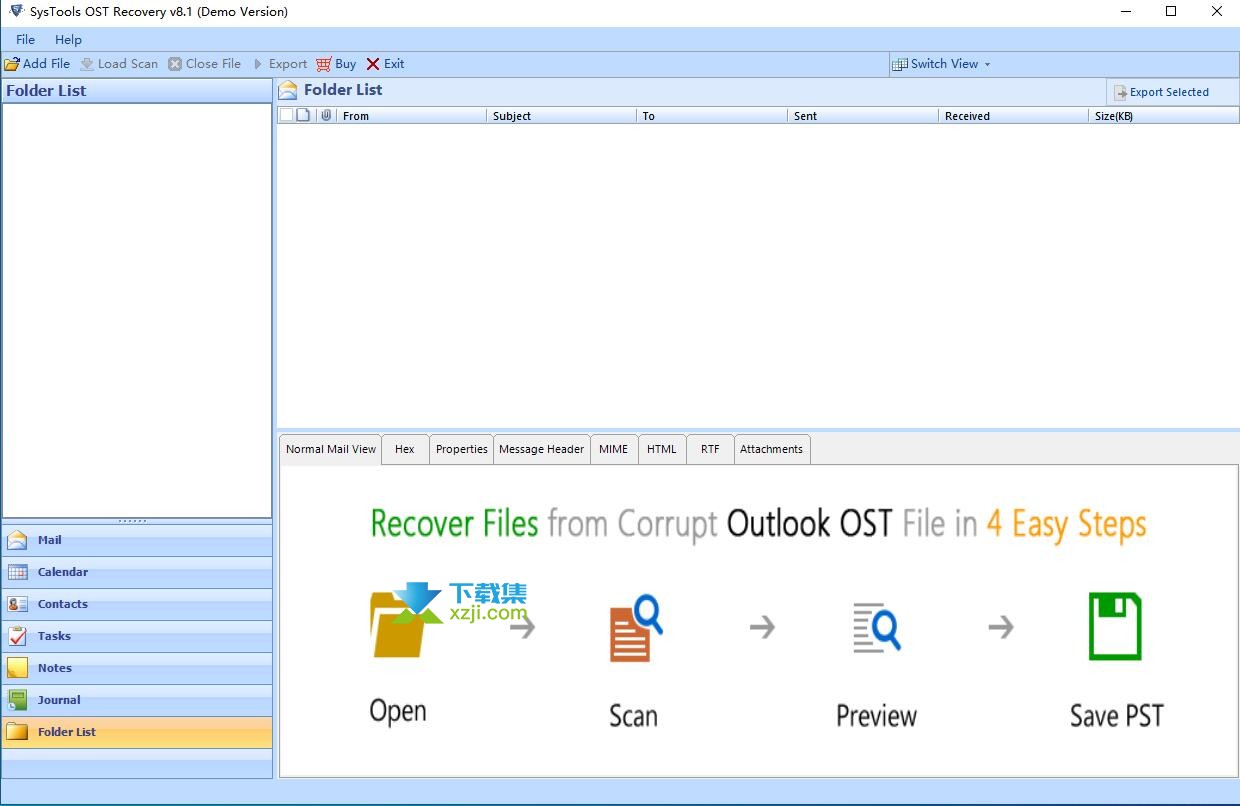Toggle the select-all checkbox in header
Screen dimensions: 1240x806
(286, 115)
